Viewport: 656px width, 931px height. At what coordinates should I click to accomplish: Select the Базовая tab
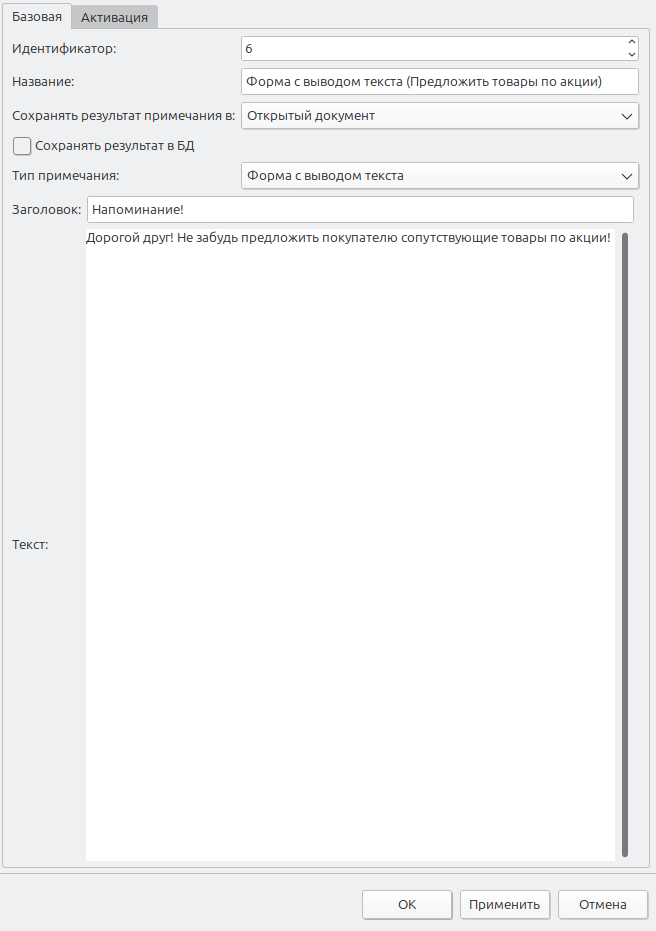[x=37, y=16]
